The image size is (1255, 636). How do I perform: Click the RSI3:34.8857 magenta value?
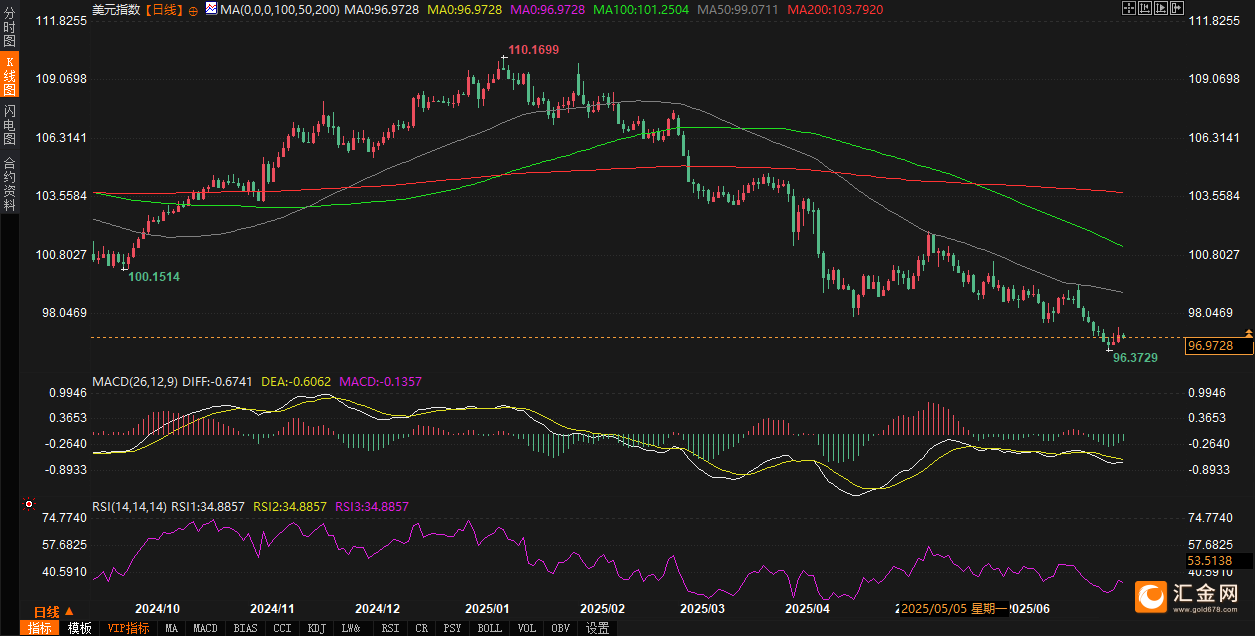coord(372,507)
